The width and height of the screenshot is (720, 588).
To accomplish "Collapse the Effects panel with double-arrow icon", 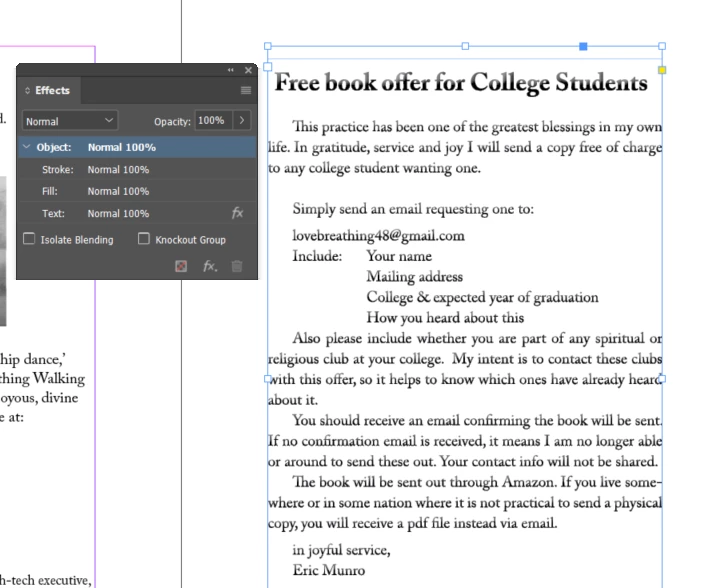I will coord(231,70).
